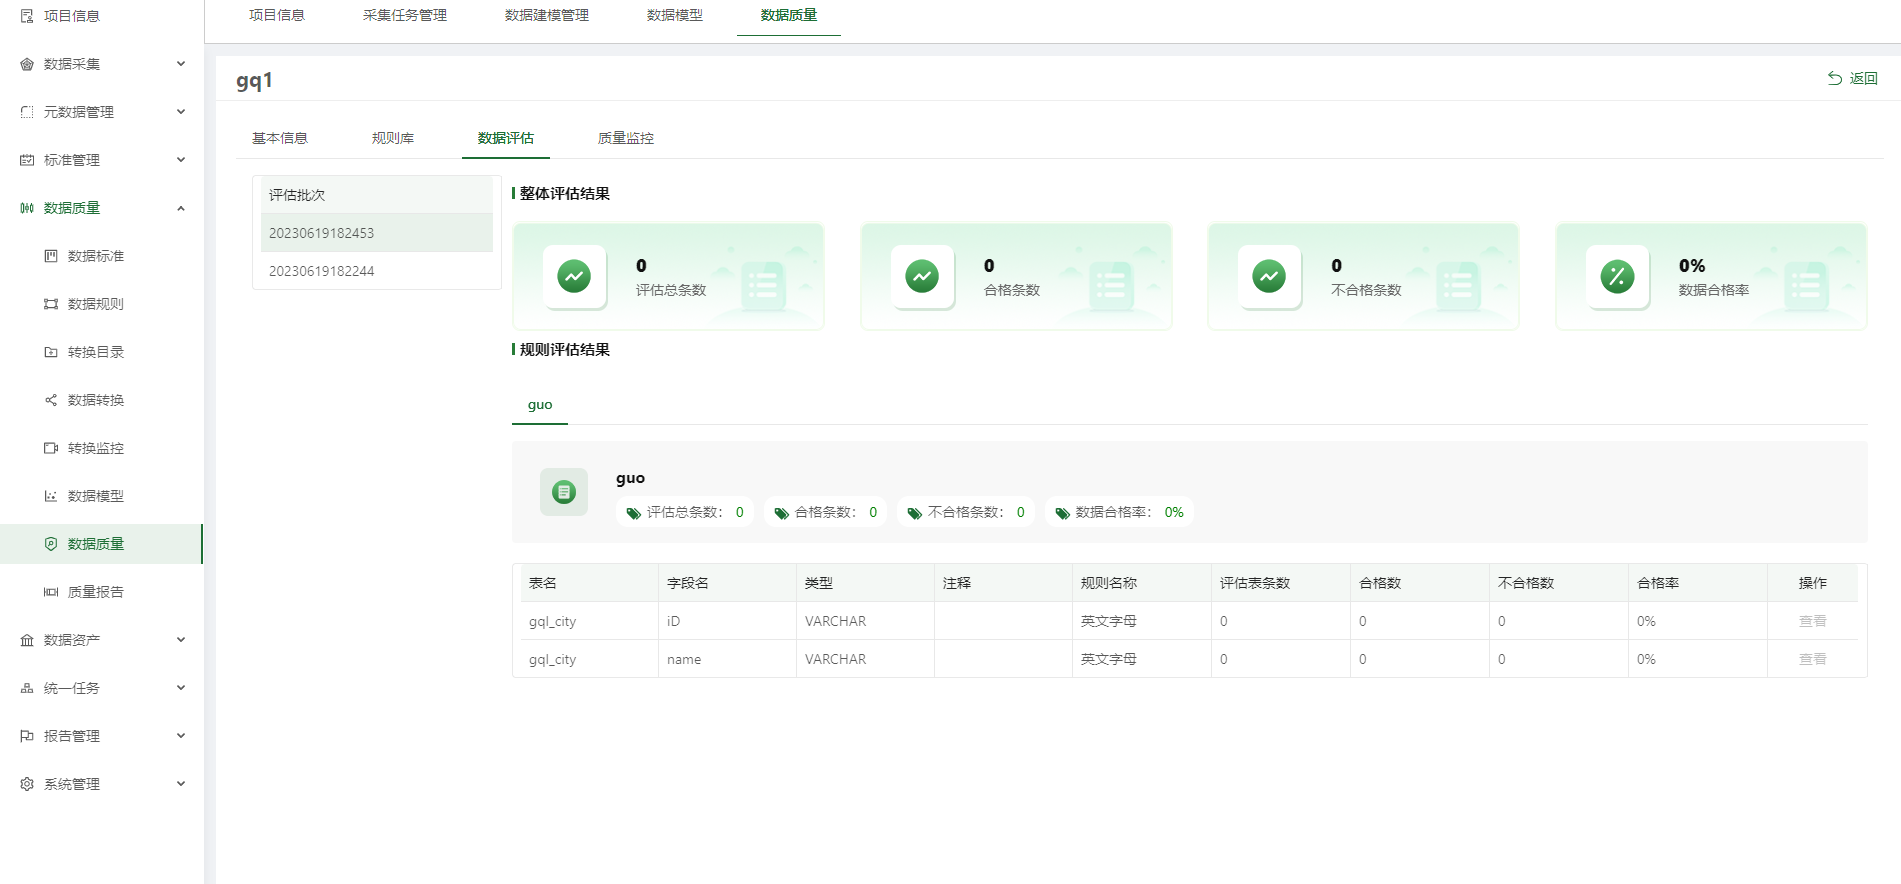Screen dimensions: 1901x884
Task: Click the tag icon beside 评估总条数
Action: [633, 513]
